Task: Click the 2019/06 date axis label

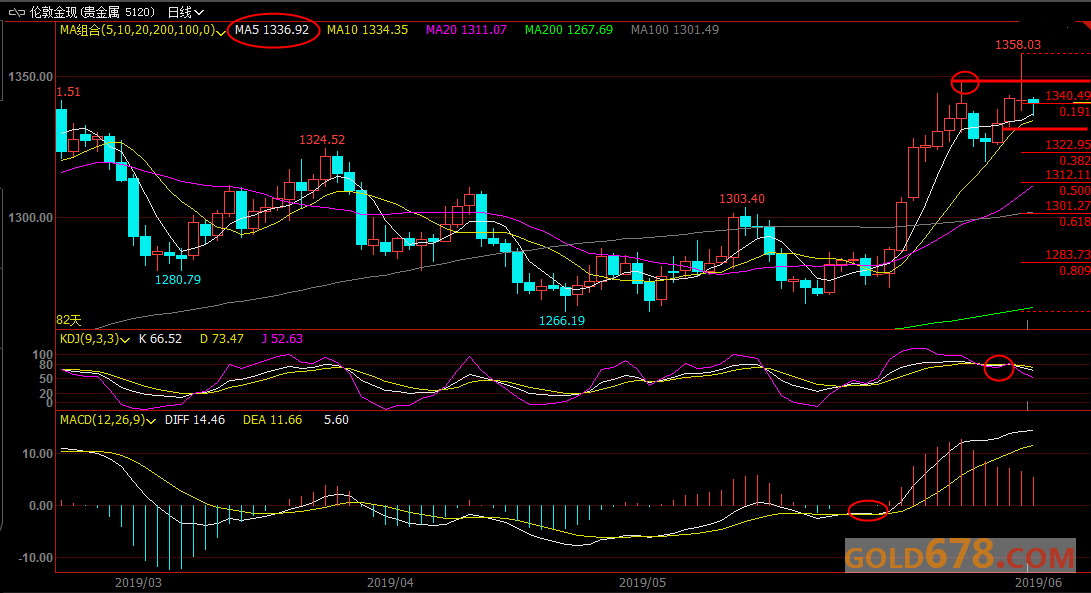Action: (1038, 583)
